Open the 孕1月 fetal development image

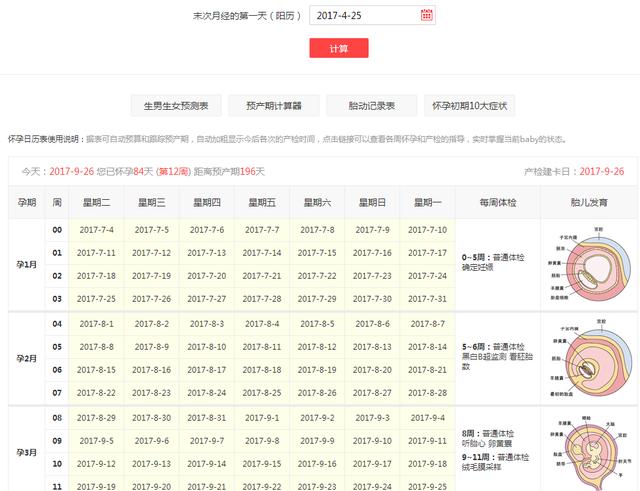[583, 264]
